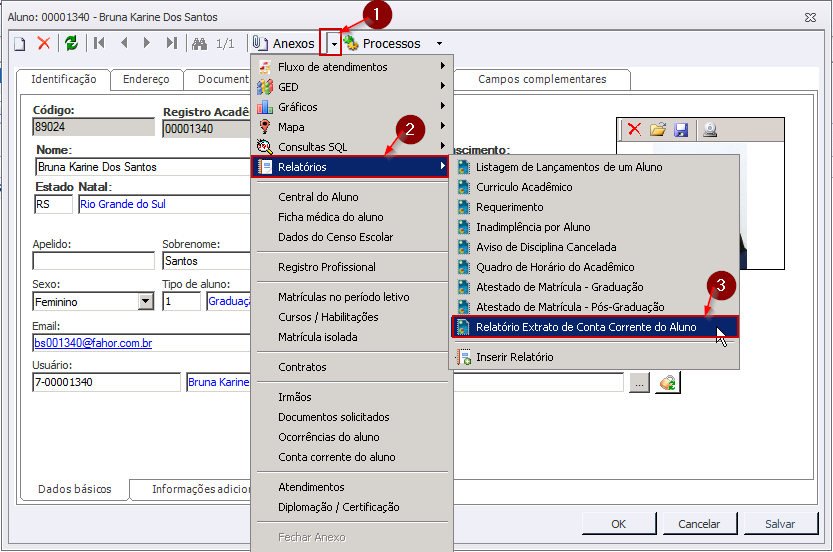Expand the Processos menu
This screenshot has width=833, height=552.
tap(393, 44)
